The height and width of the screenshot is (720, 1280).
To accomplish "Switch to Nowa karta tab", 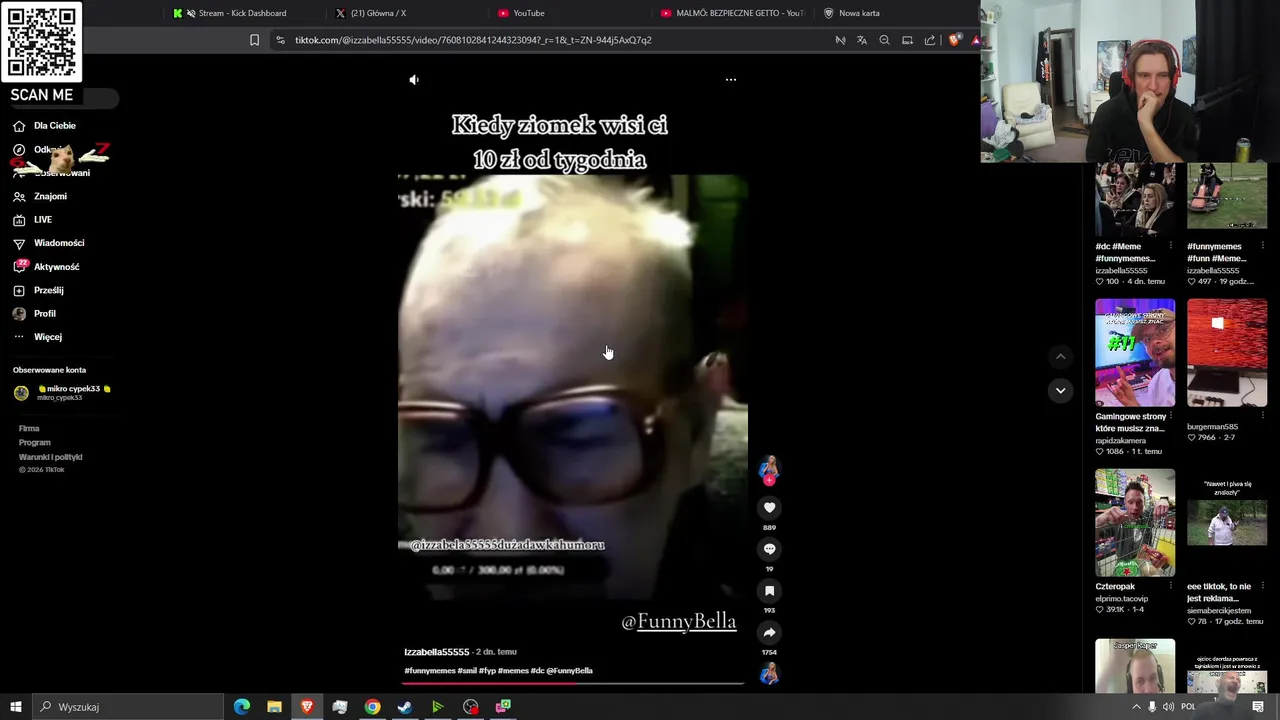I will pyautogui.click(x=858, y=13).
